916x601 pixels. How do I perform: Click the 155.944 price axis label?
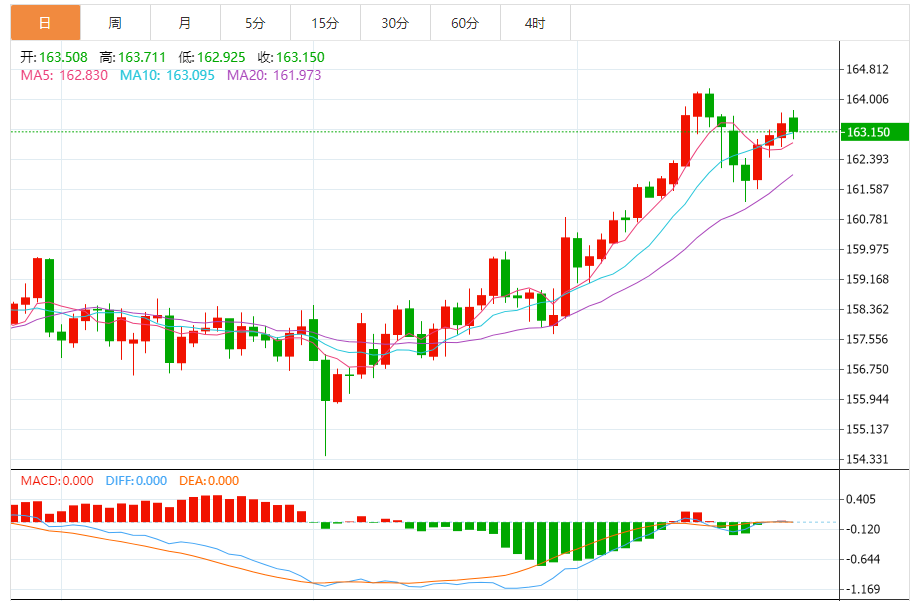tap(868, 399)
